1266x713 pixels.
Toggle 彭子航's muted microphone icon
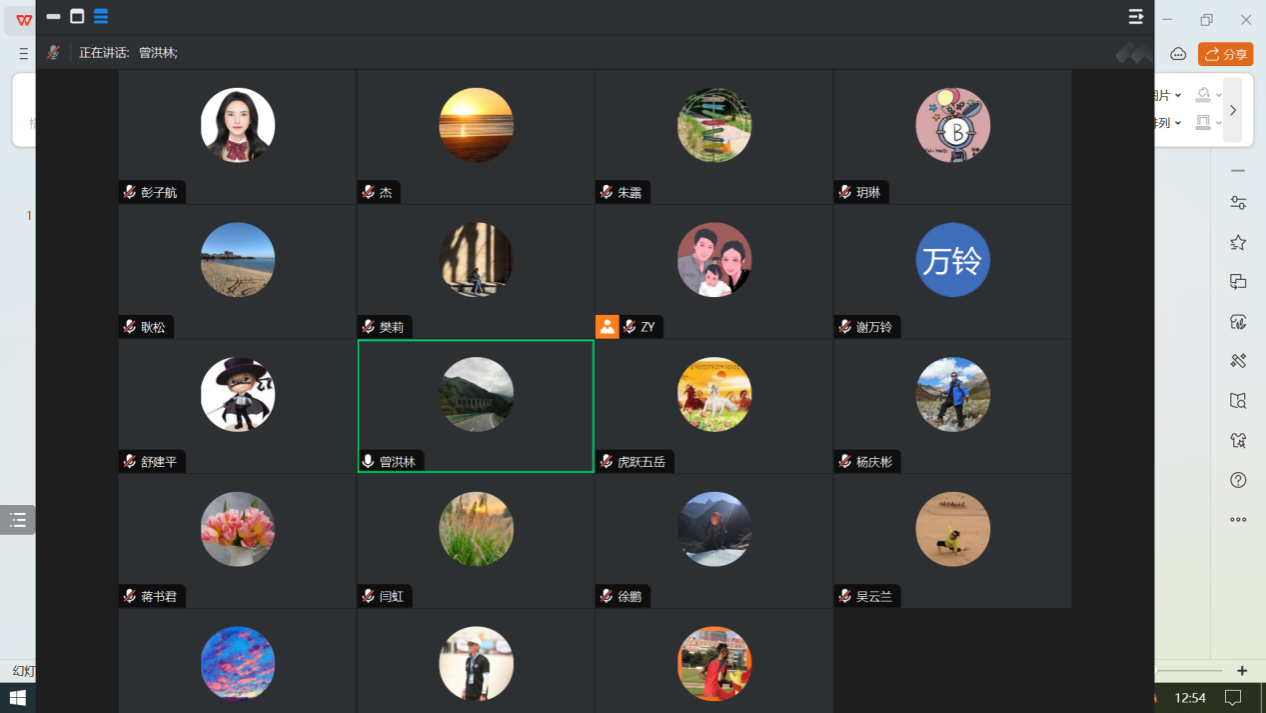[x=130, y=192]
